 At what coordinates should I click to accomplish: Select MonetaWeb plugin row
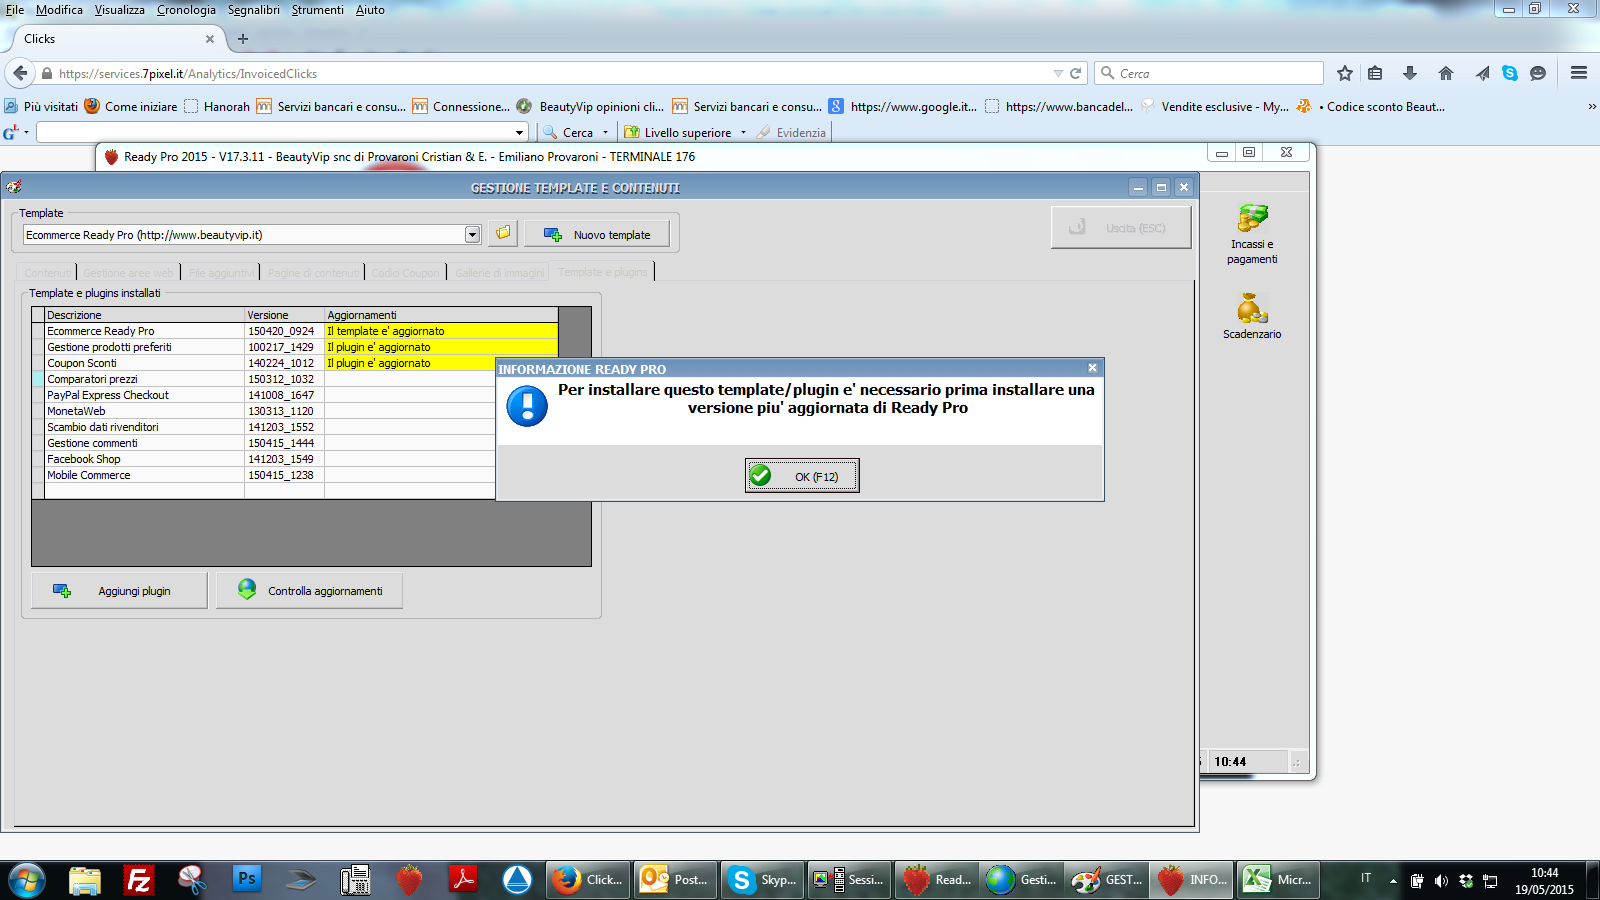coord(265,411)
